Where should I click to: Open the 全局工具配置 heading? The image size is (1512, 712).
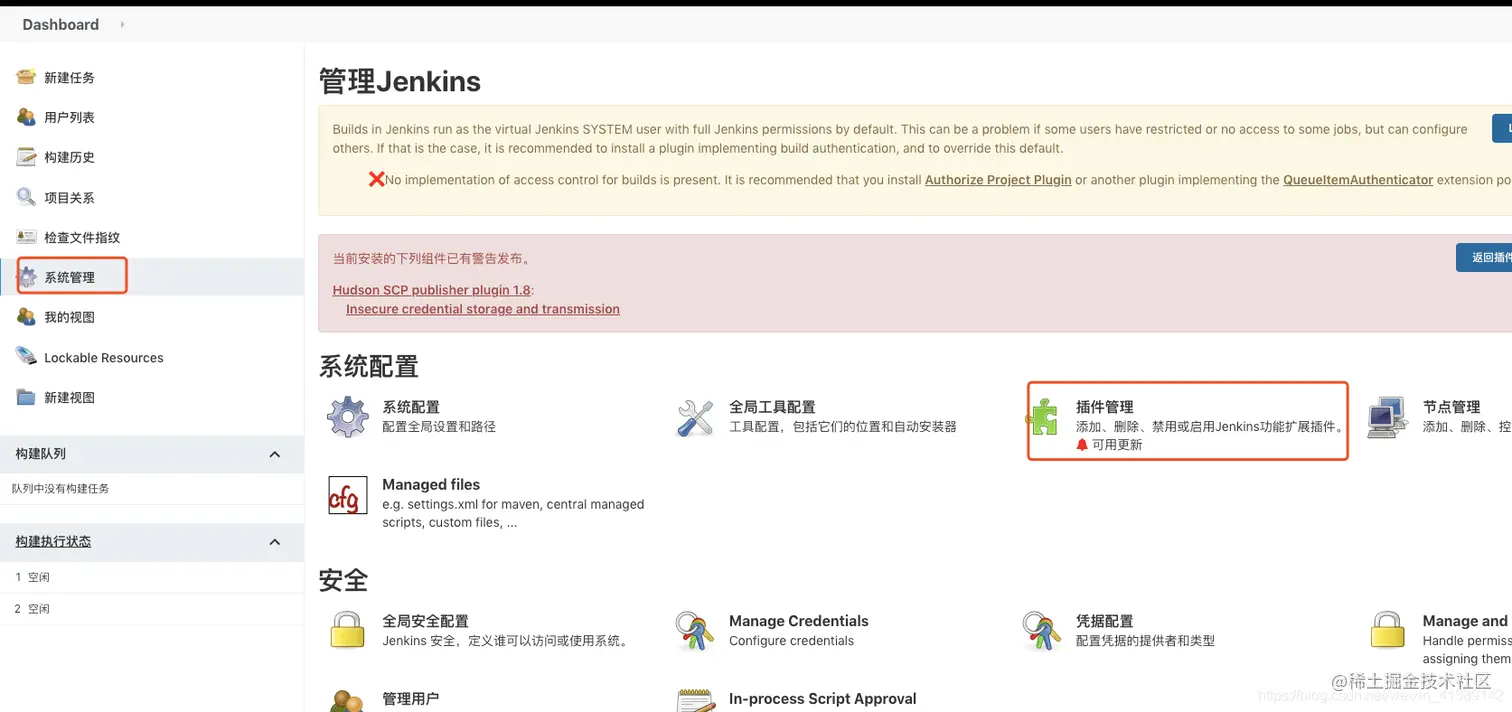[772, 407]
